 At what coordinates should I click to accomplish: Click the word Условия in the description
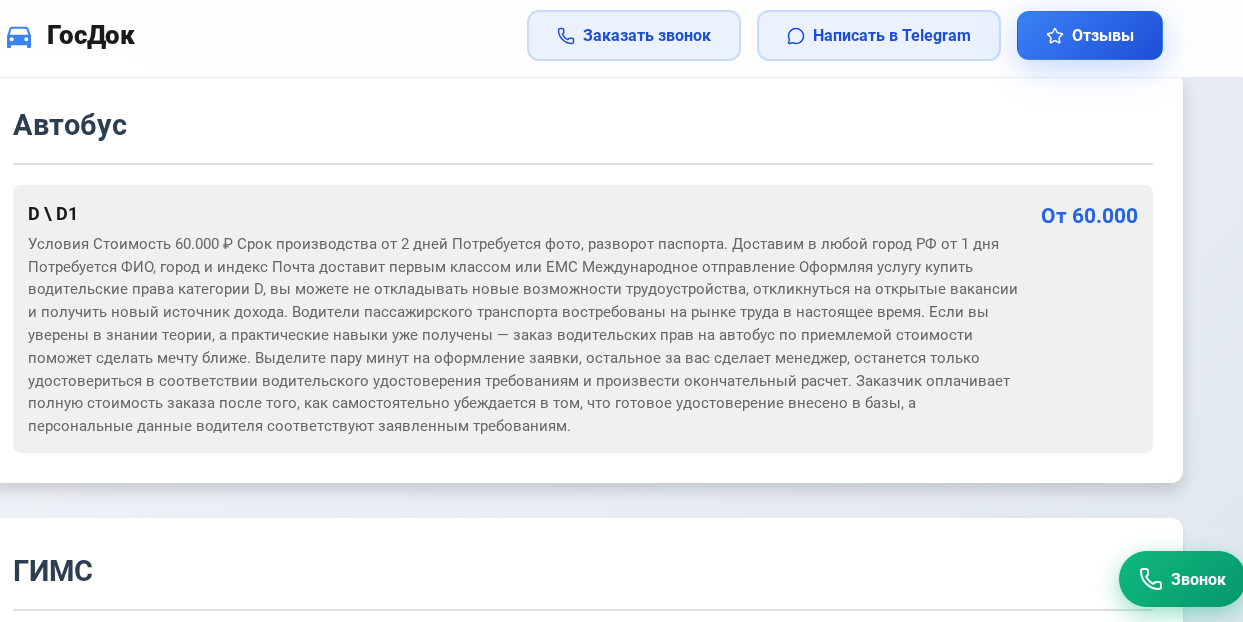coord(59,244)
